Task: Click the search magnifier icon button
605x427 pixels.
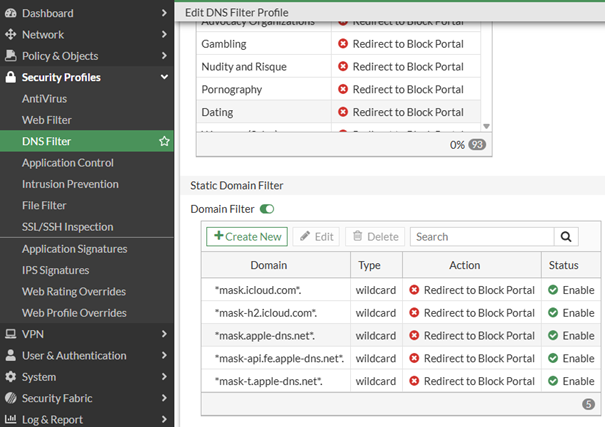Action: click(x=566, y=237)
